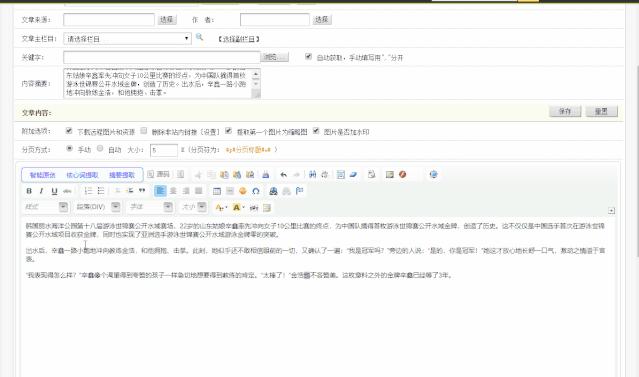This screenshot has height=377, width=639.
Task: Toggle bold formatting (B)
Action: pyautogui.click(x=29, y=191)
